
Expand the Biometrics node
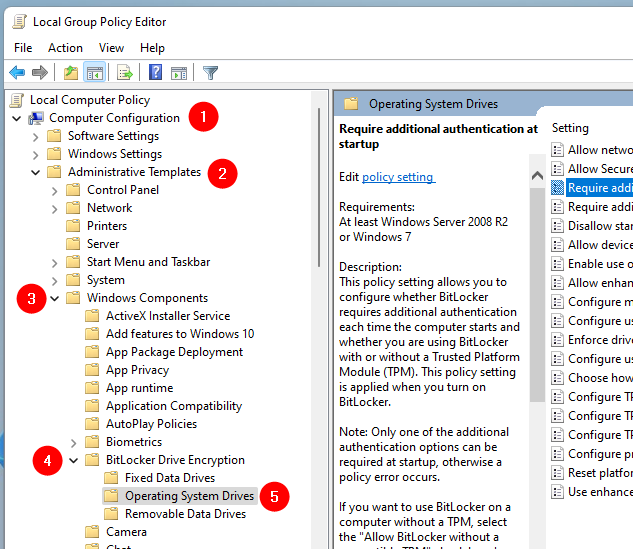73,443
